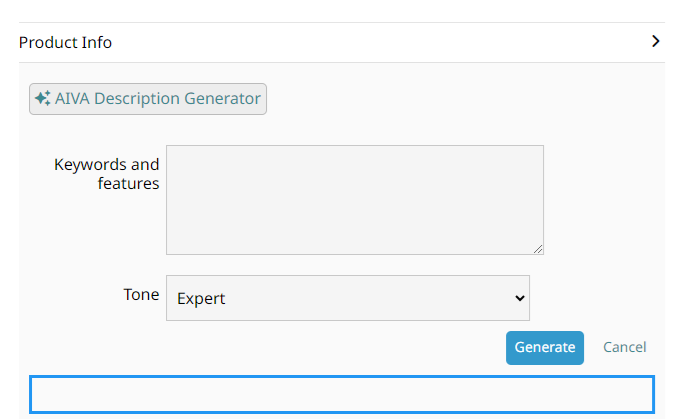The image size is (676, 419).
Task: Select the Product Info heading text
Action: (x=65, y=42)
